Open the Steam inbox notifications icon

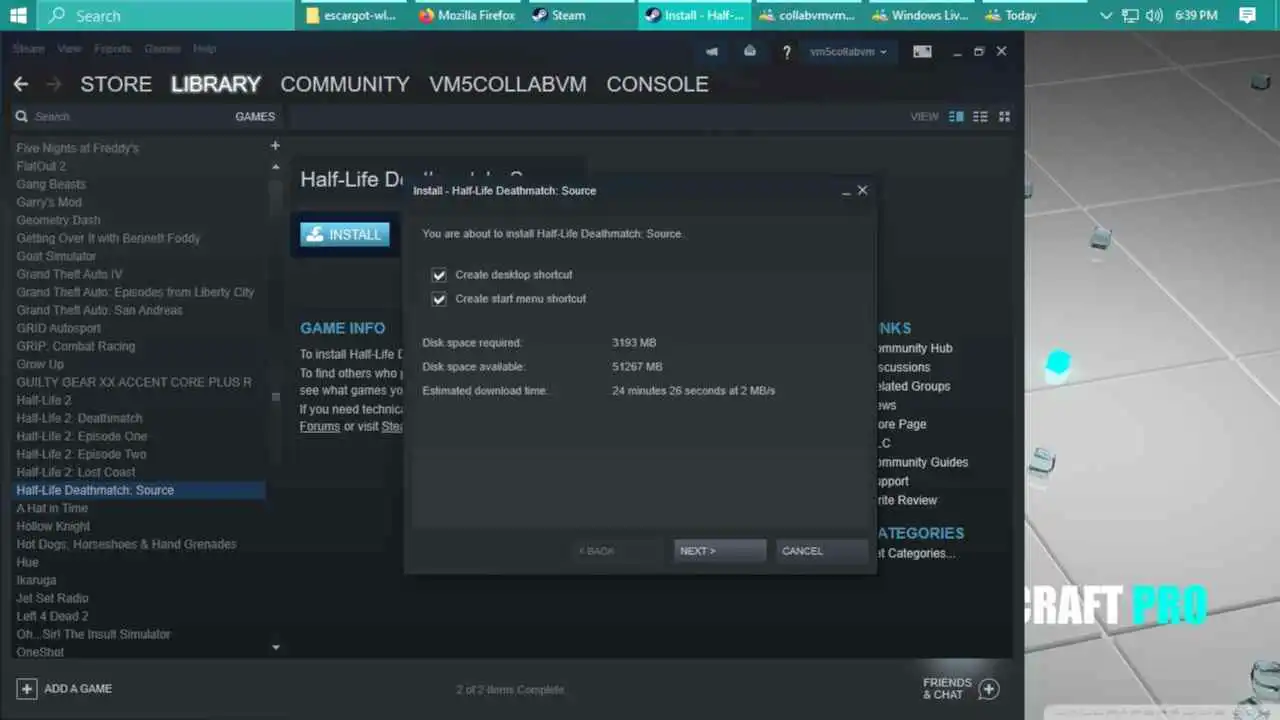coord(750,51)
